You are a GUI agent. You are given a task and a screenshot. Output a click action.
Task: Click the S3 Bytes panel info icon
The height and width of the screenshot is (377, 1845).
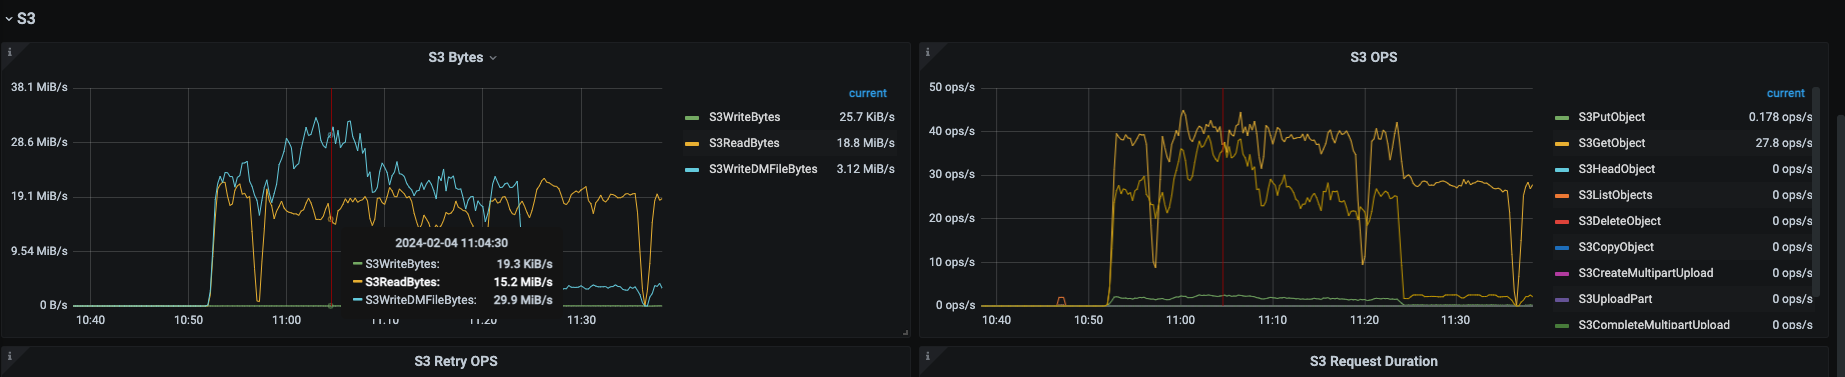pos(9,52)
